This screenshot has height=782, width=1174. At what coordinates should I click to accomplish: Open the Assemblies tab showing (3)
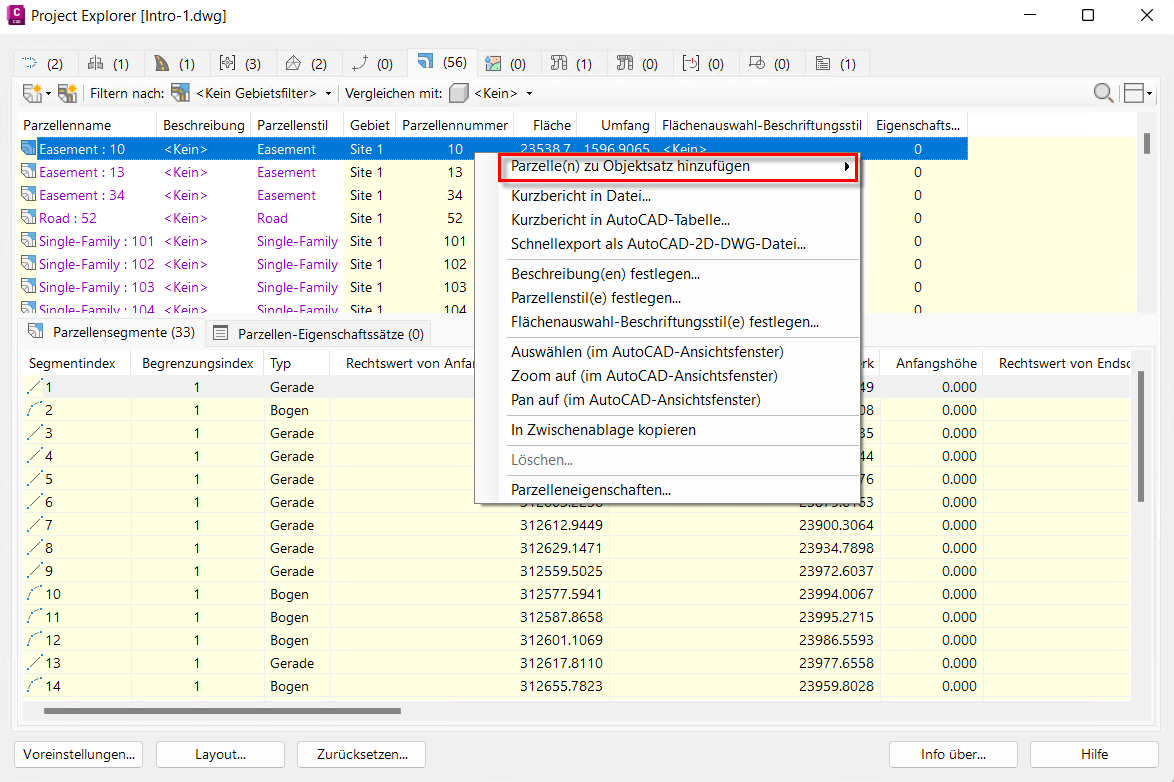[x=240, y=63]
